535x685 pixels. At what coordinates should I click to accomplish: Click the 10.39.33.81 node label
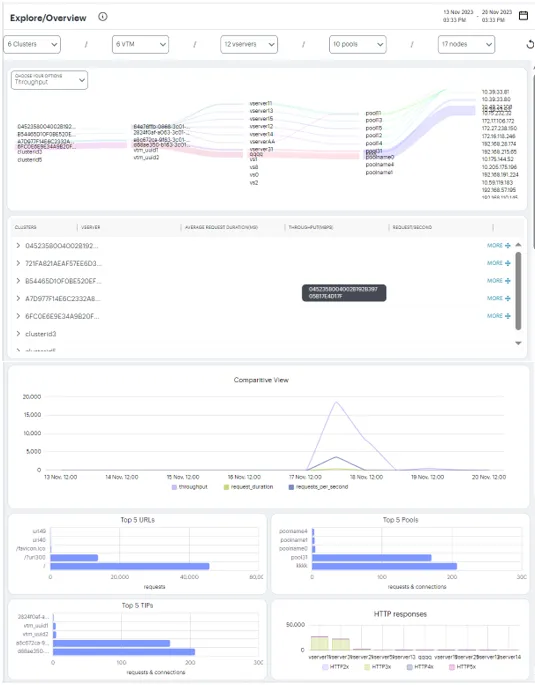[x=495, y=92]
